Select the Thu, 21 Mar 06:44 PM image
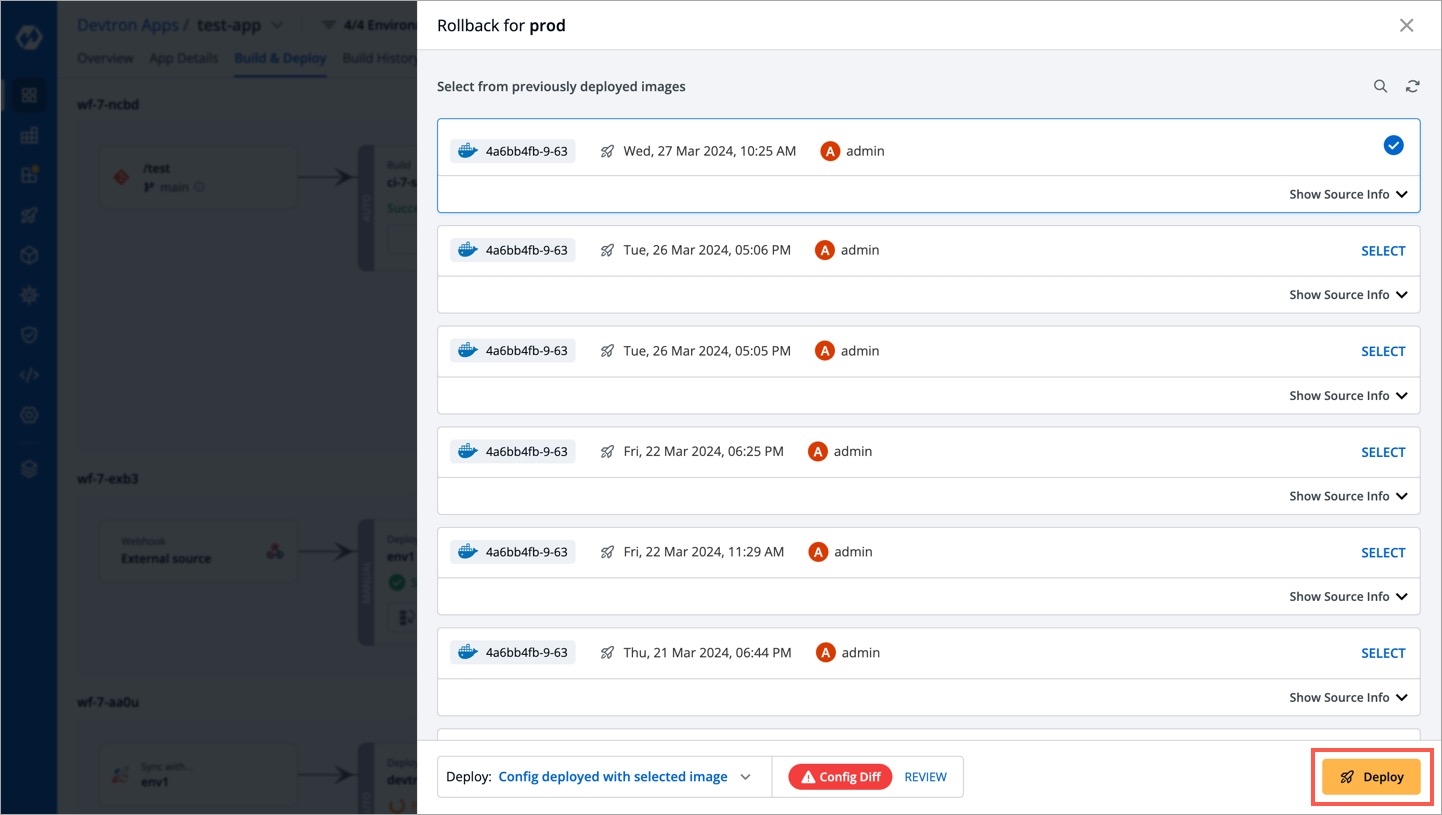Viewport: 1442px width, 815px height. tap(1383, 653)
